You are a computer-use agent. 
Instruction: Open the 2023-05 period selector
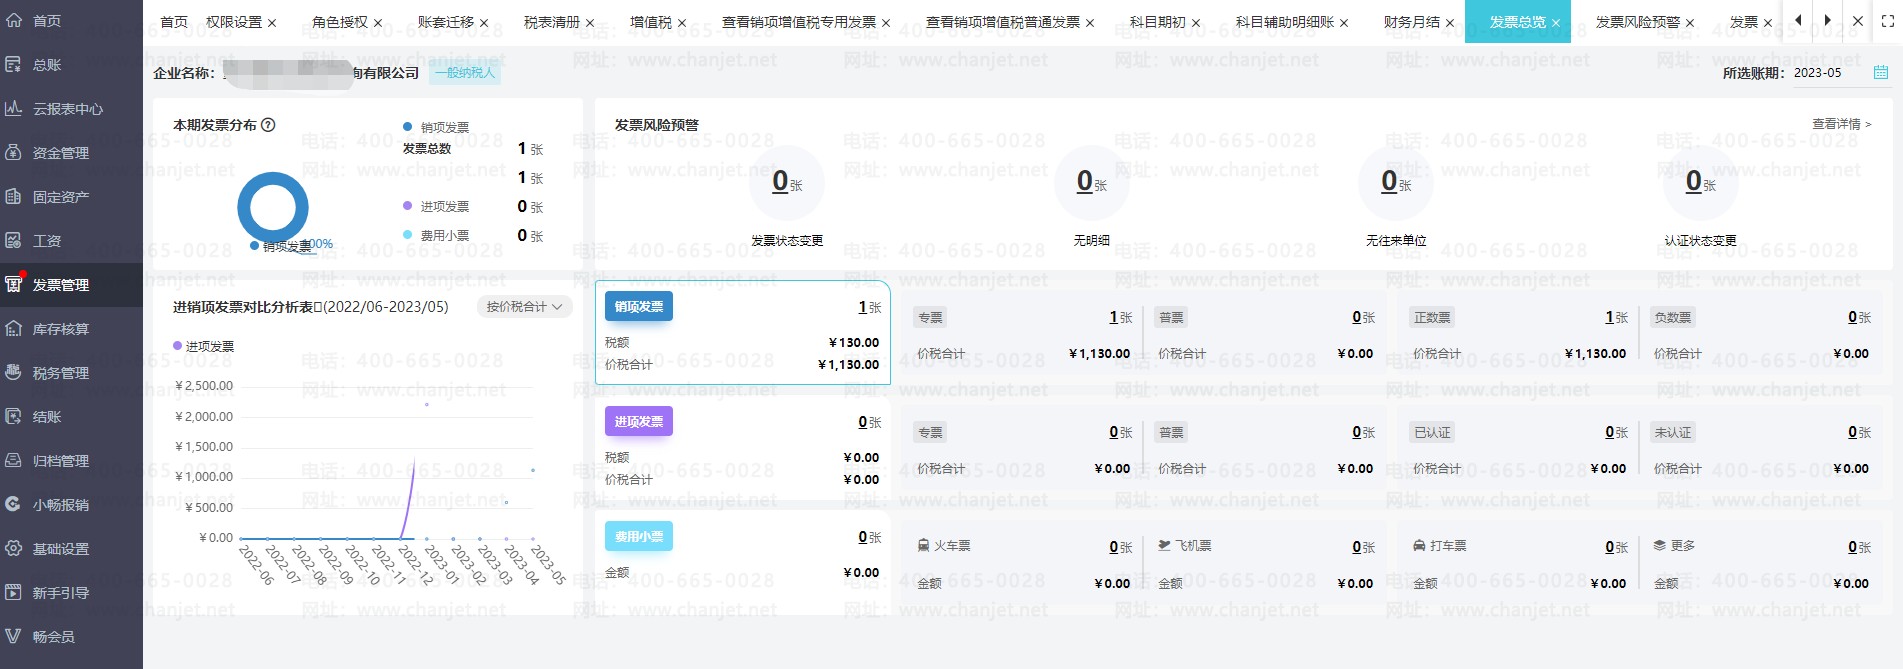click(1817, 73)
